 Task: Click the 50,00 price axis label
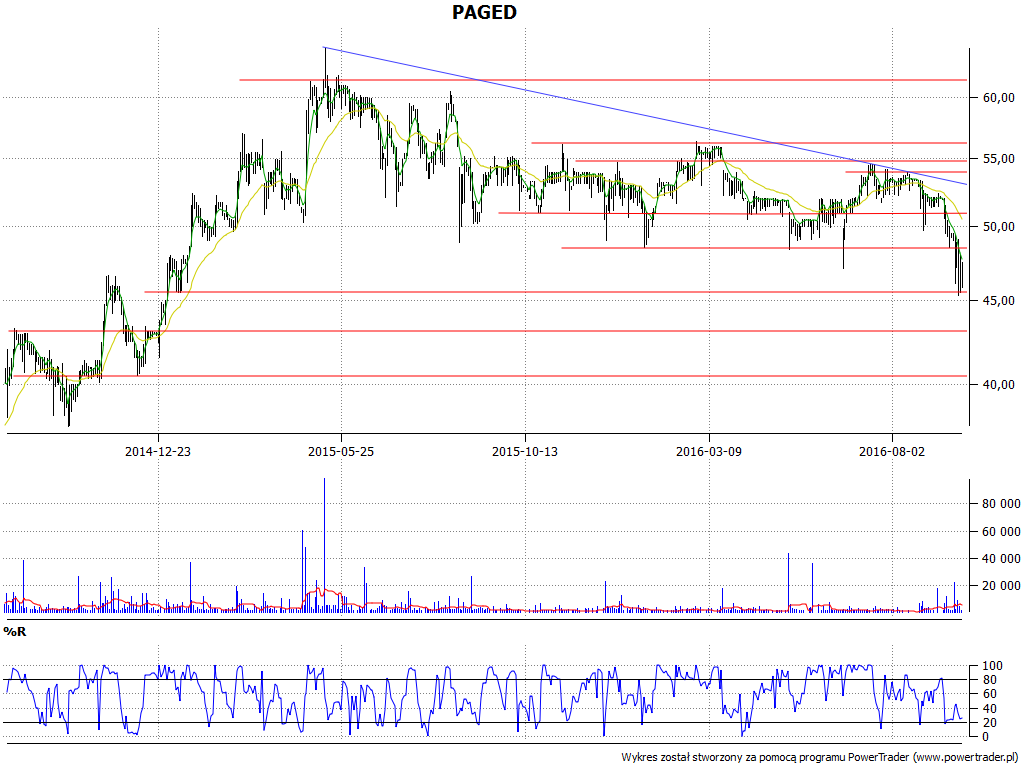[999, 227]
